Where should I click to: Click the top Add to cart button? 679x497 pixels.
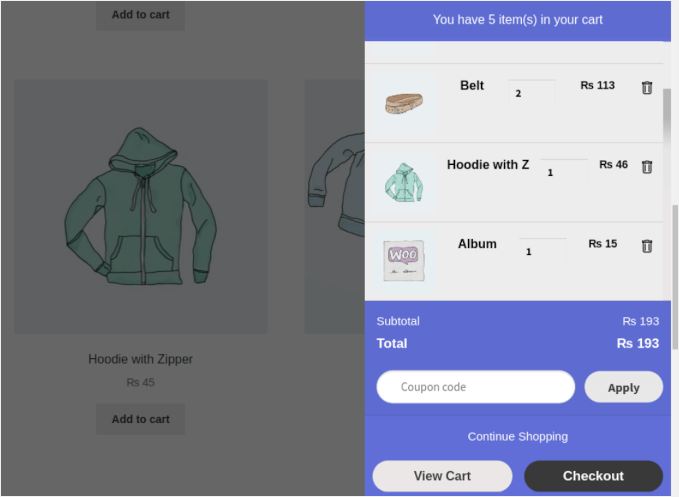[140, 15]
